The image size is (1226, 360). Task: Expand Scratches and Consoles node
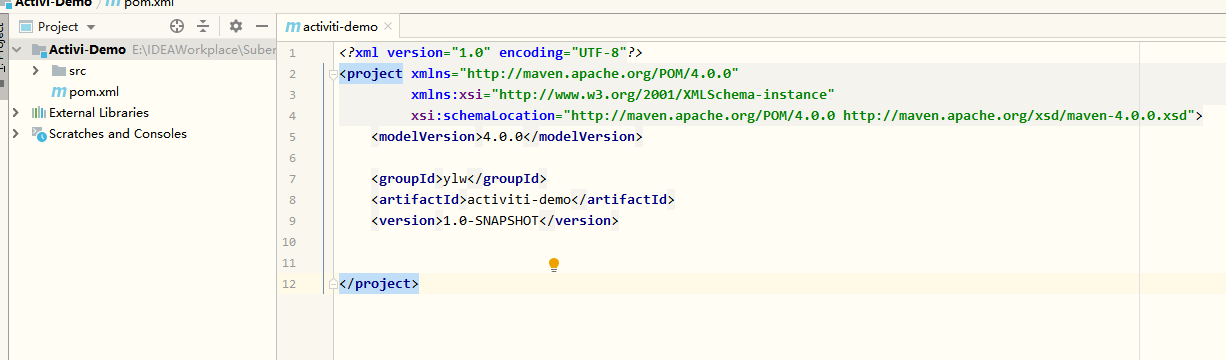16,134
